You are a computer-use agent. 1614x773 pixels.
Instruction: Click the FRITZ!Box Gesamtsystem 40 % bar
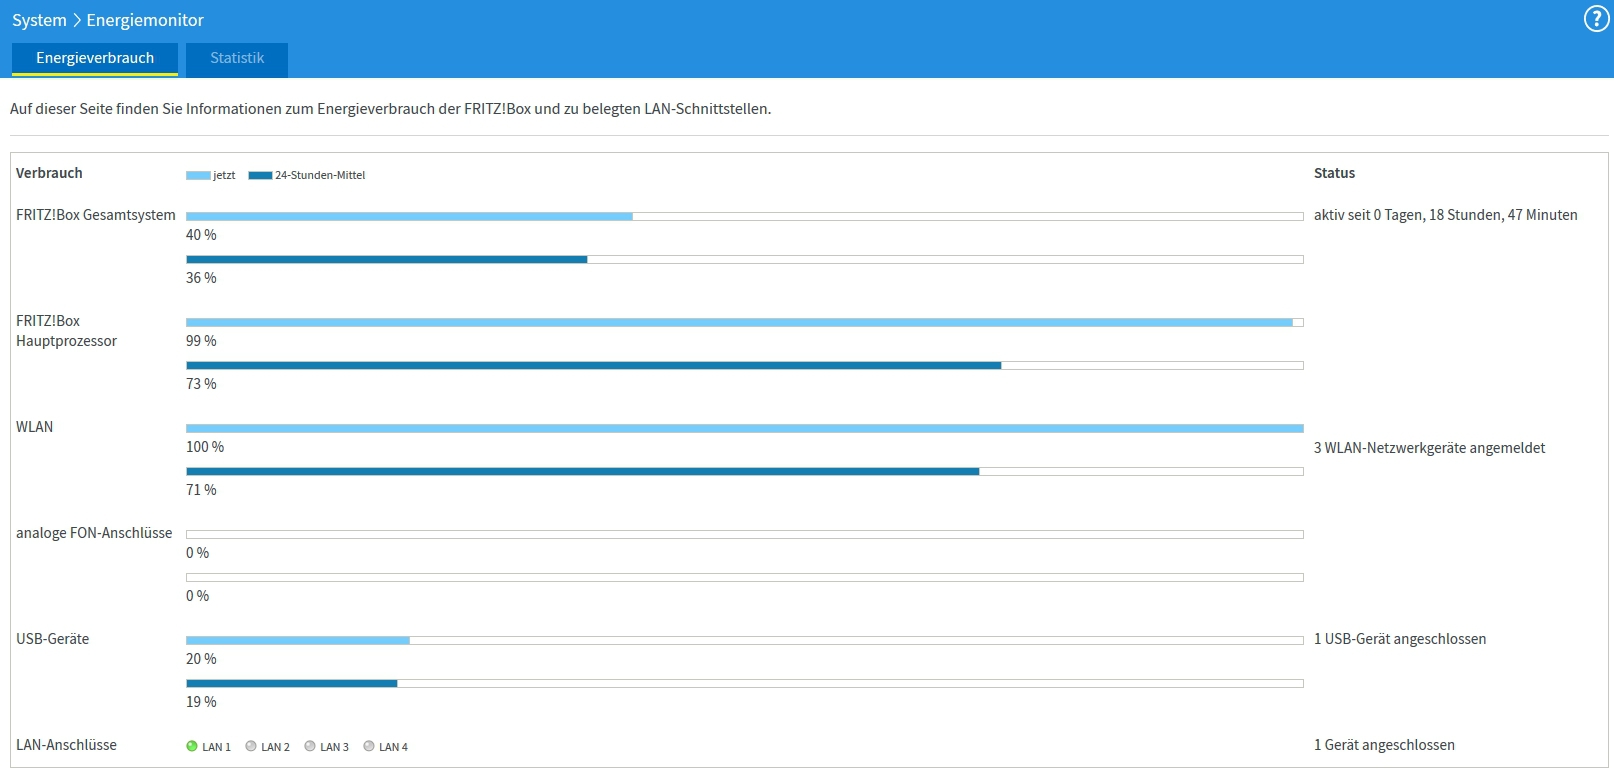[x=409, y=216]
